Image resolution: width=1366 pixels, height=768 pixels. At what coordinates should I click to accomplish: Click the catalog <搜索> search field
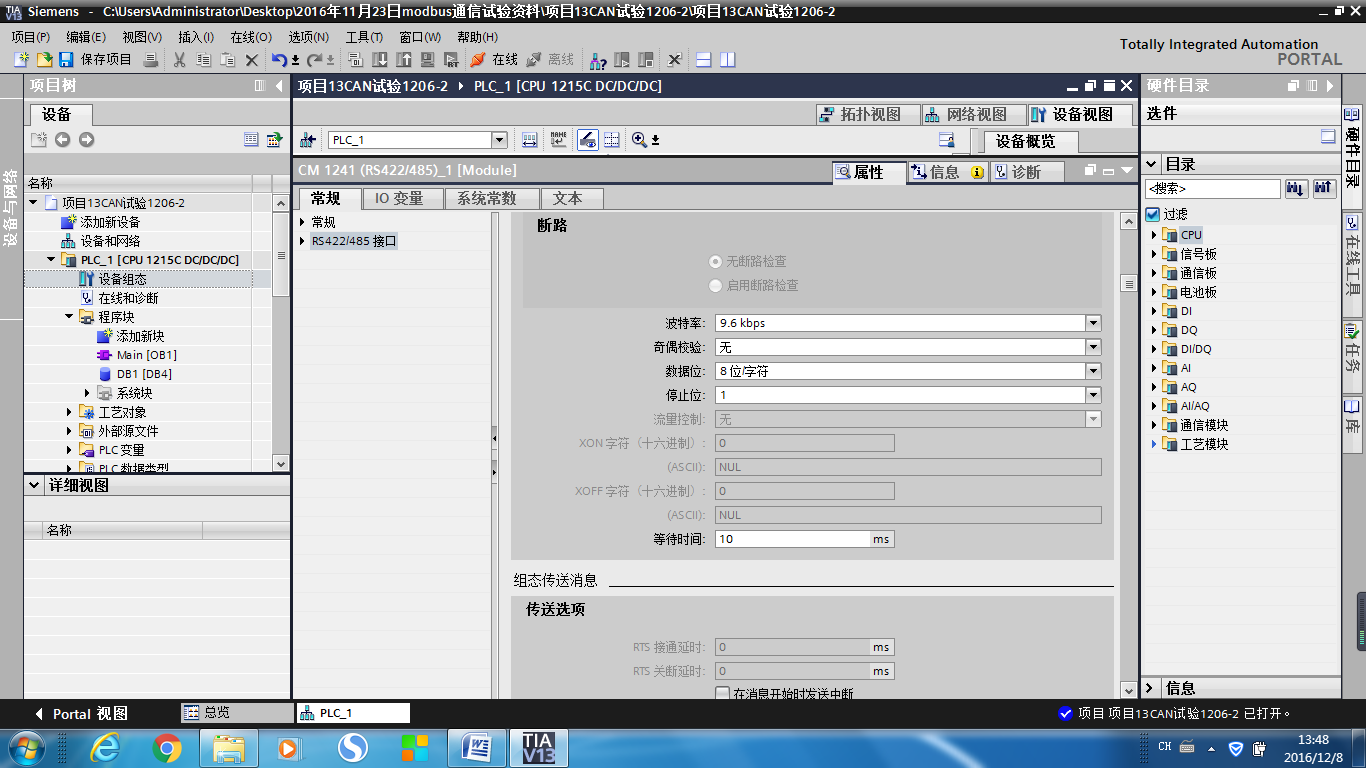(1212, 188)
